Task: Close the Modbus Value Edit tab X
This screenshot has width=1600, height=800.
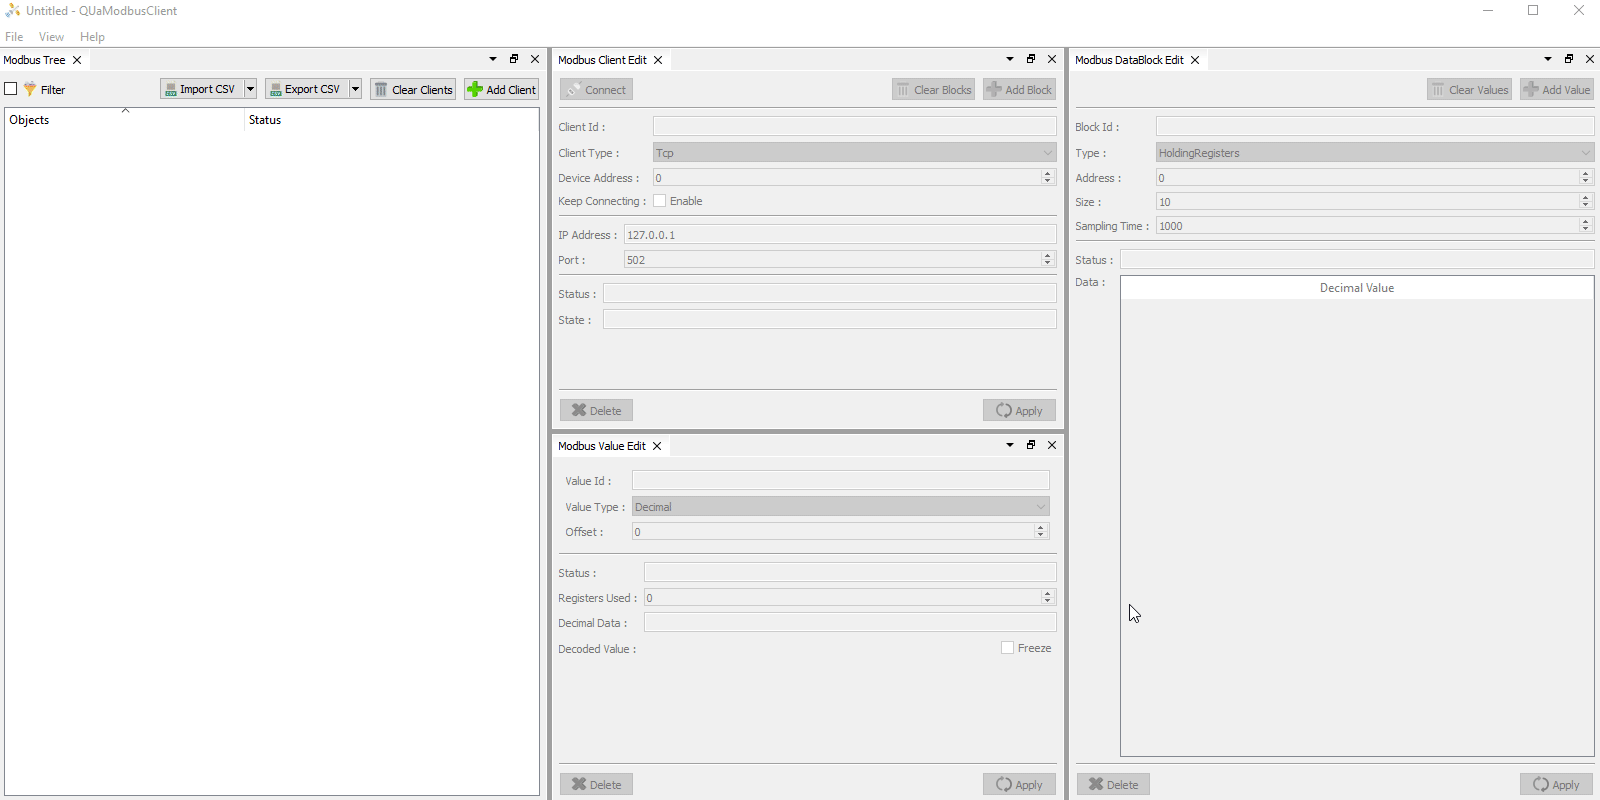Action: (657, 446)
